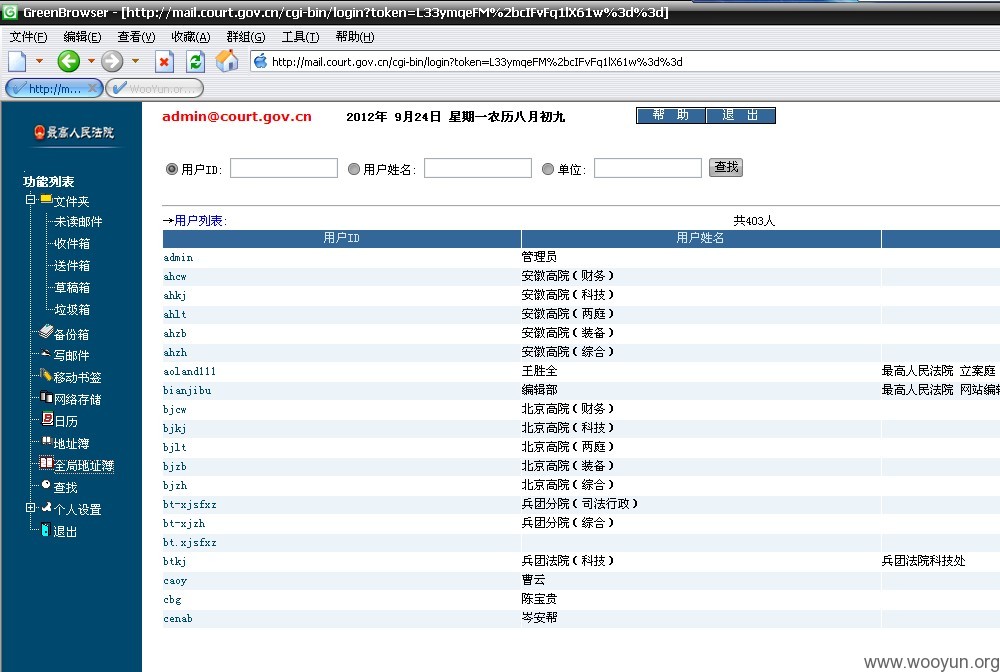This screenshot has height=672, width=1000.
Task: Stop loading with the red X icon
Action: 165,62
